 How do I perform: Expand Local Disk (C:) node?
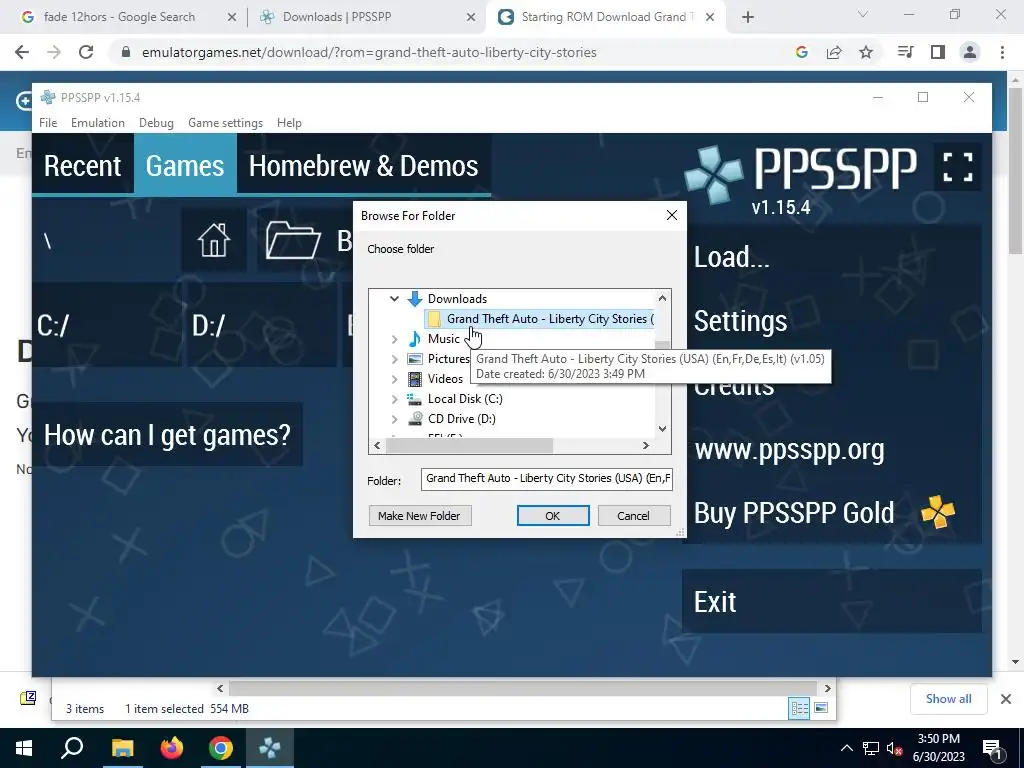tap(394, 399)
